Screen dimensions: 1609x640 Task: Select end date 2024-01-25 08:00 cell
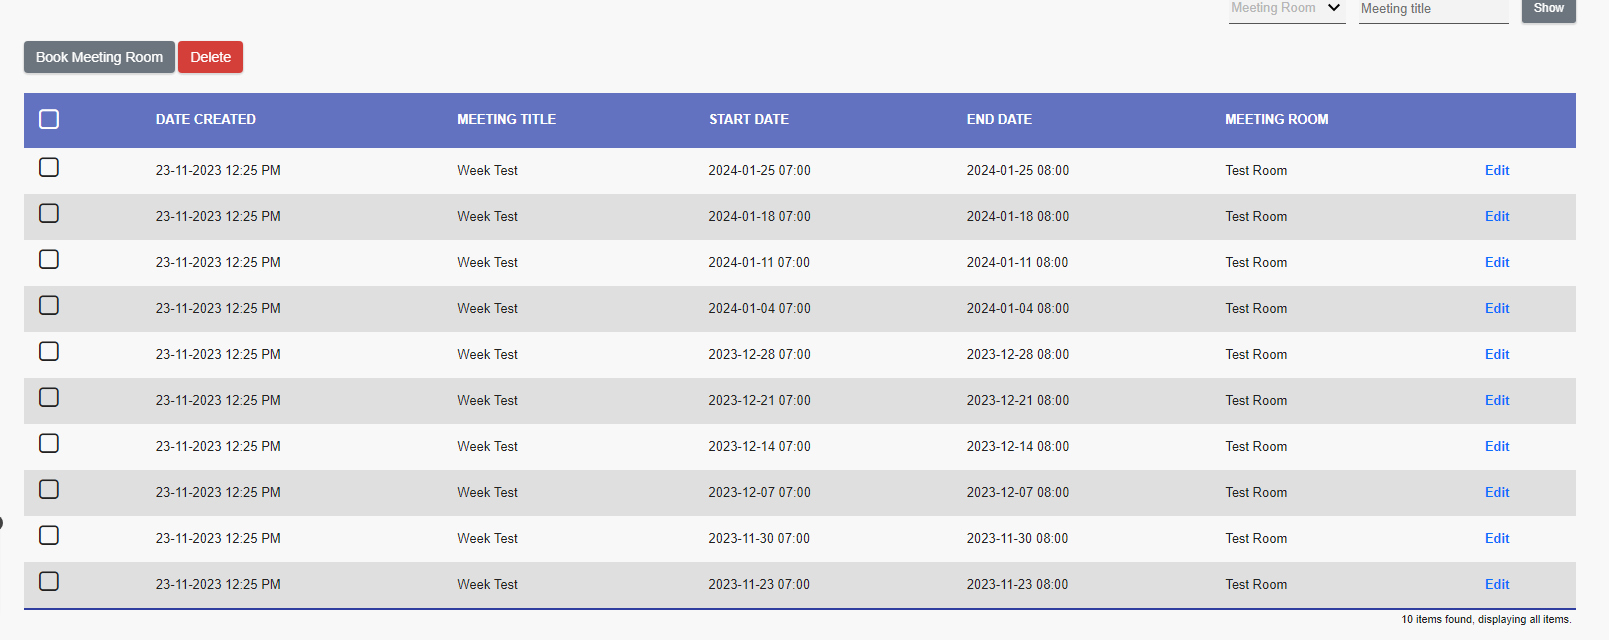[1017, 170]
